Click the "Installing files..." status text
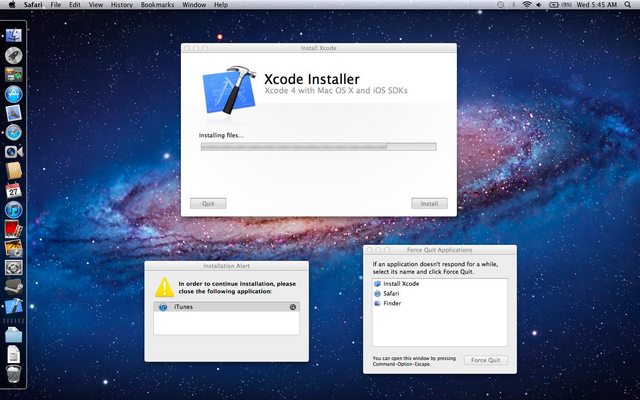The width and height of the screenshot is (640, 400). [221, 136]
